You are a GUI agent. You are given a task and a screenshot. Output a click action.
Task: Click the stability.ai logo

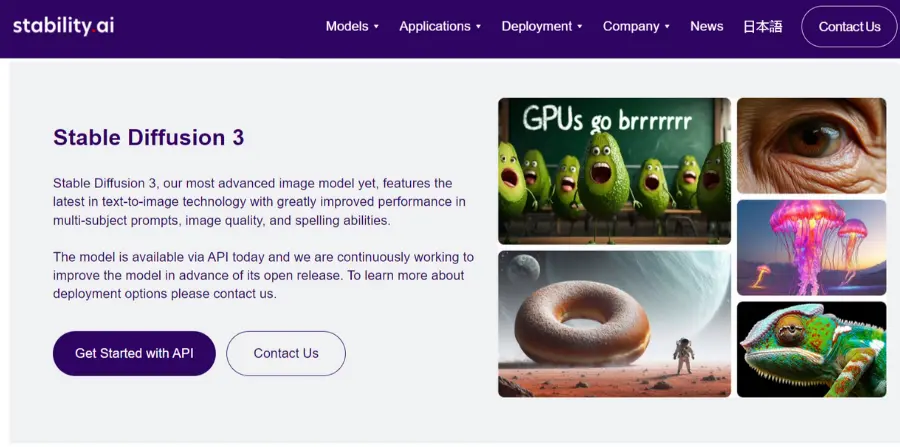63,26
